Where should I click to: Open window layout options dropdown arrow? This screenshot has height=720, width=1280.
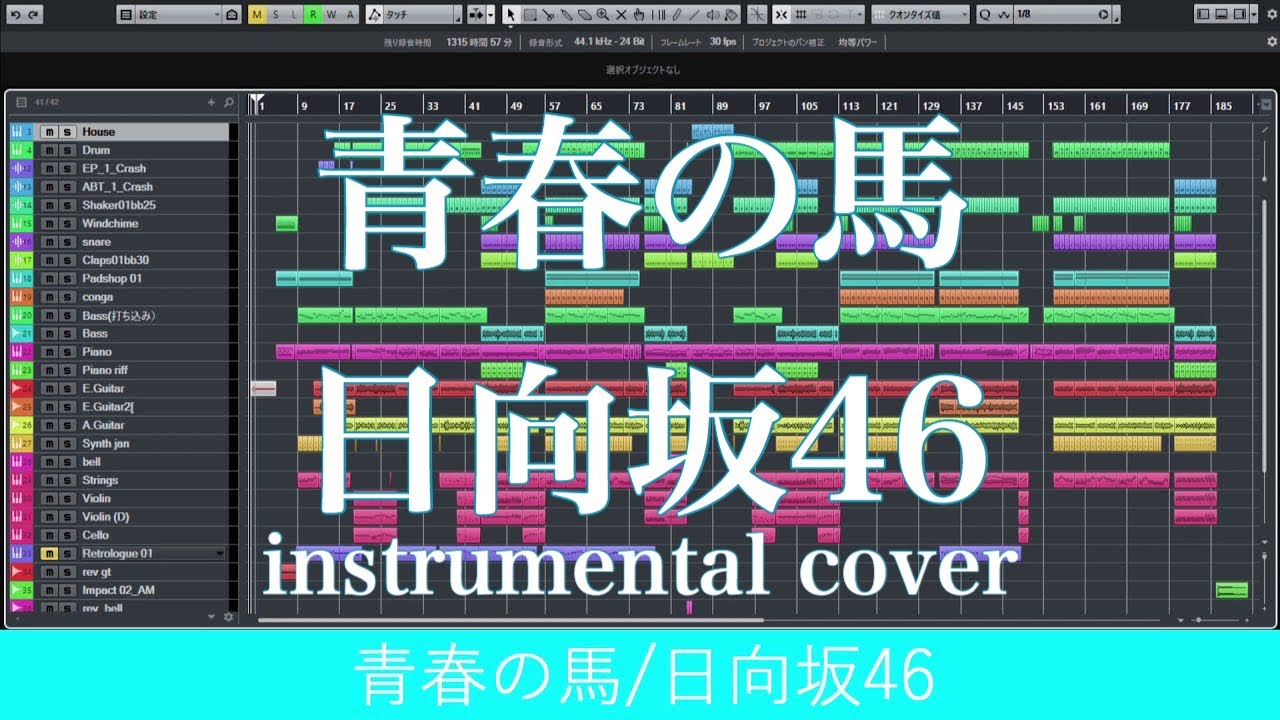click(1254, 15)
